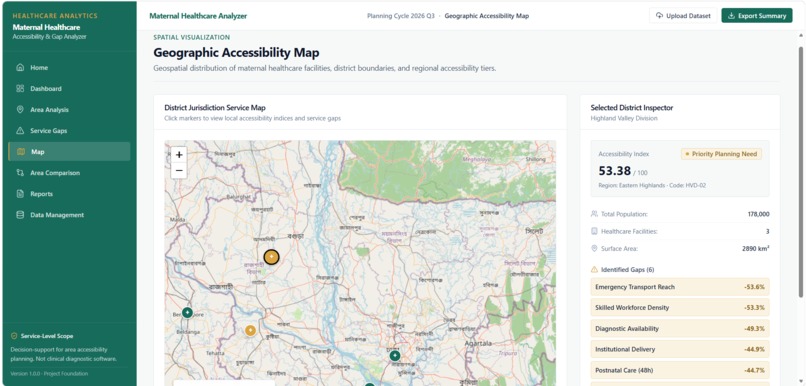Upload a dataset
This screenshot has width=806, height=386.
683,15
